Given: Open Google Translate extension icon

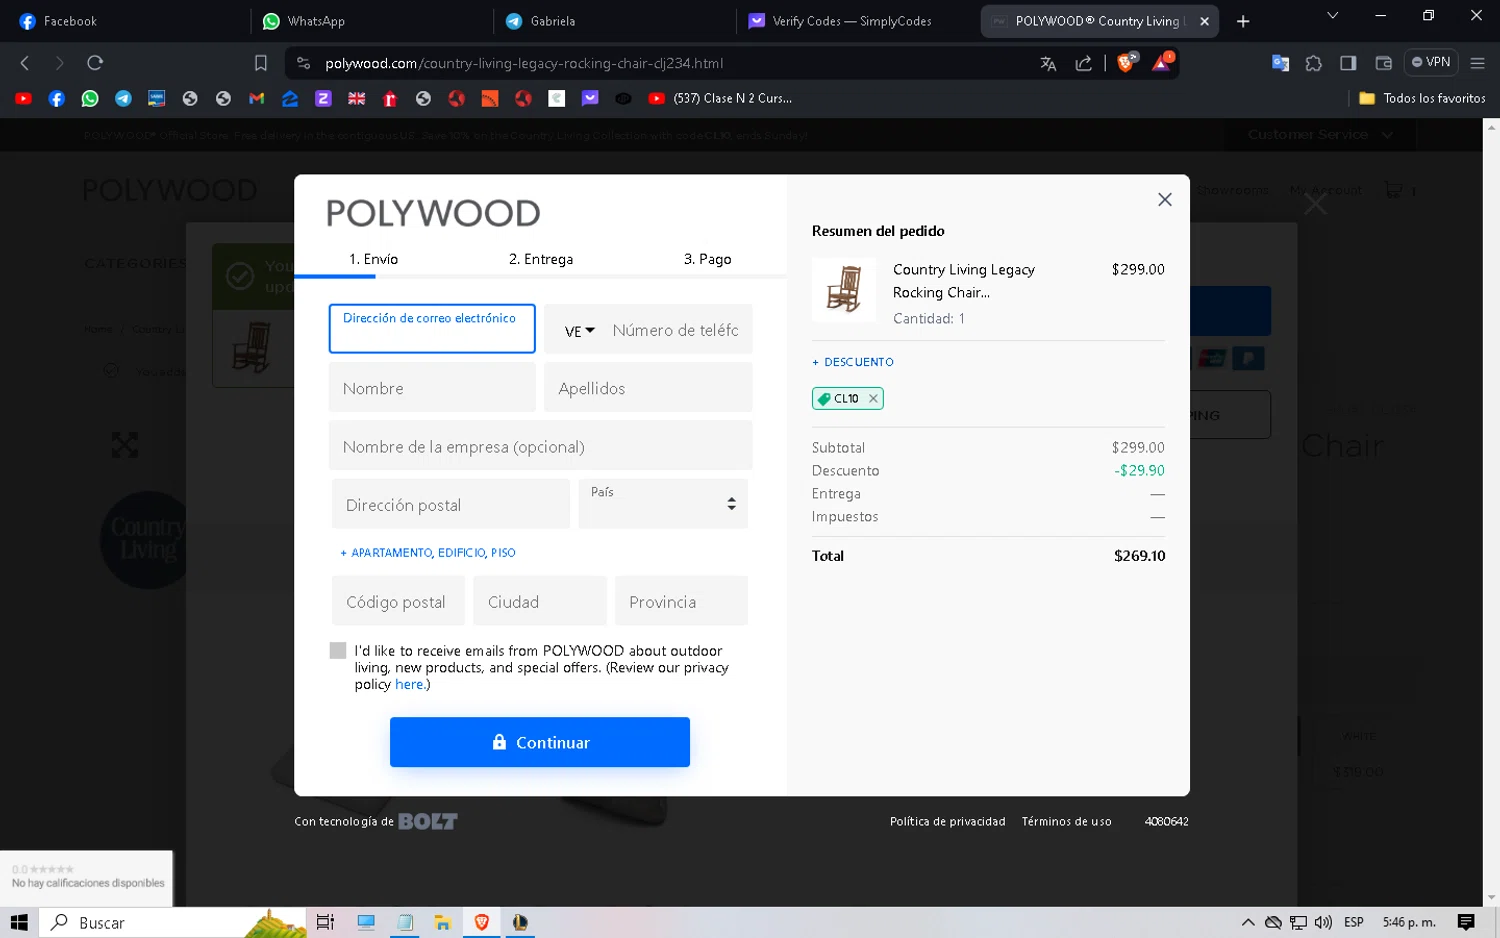Looking at the screenshot, I should pos(1280,63).
